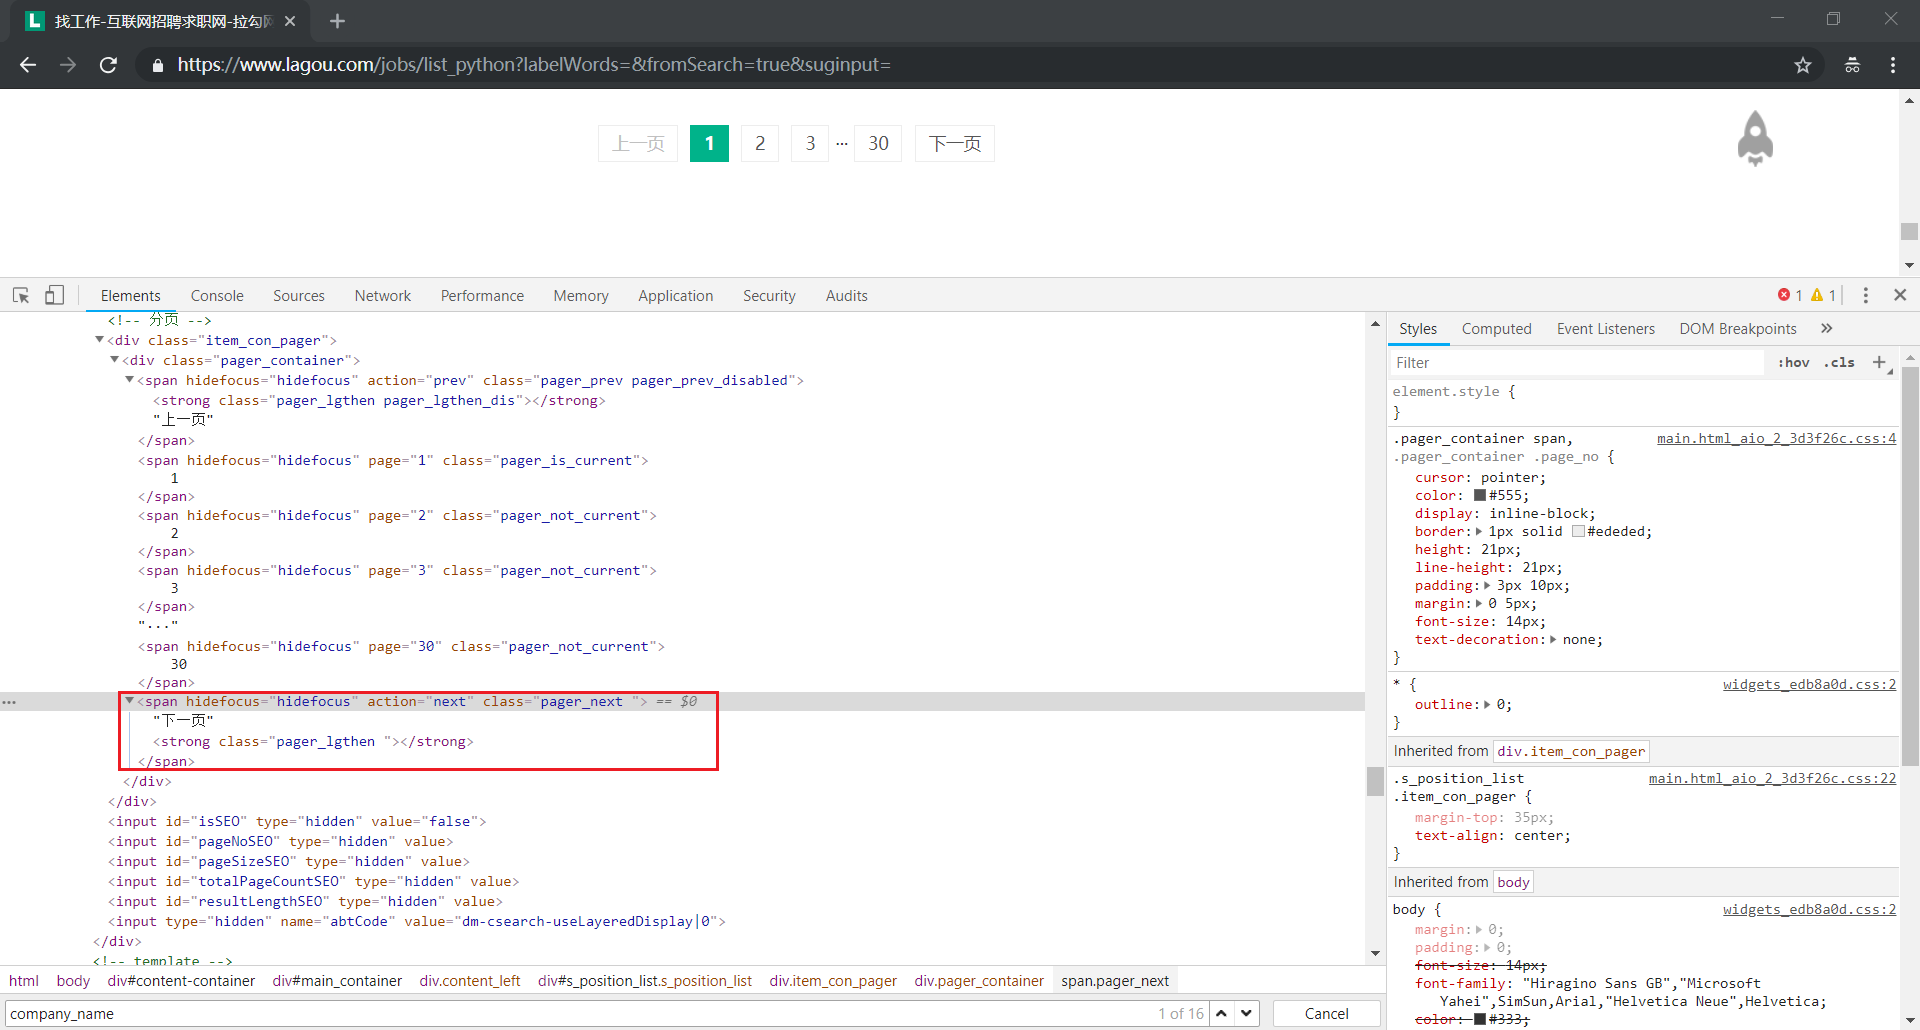Click the rocket back-to-top icon
This screenshot has width=1920, height=1030.
coord(1755,138)
